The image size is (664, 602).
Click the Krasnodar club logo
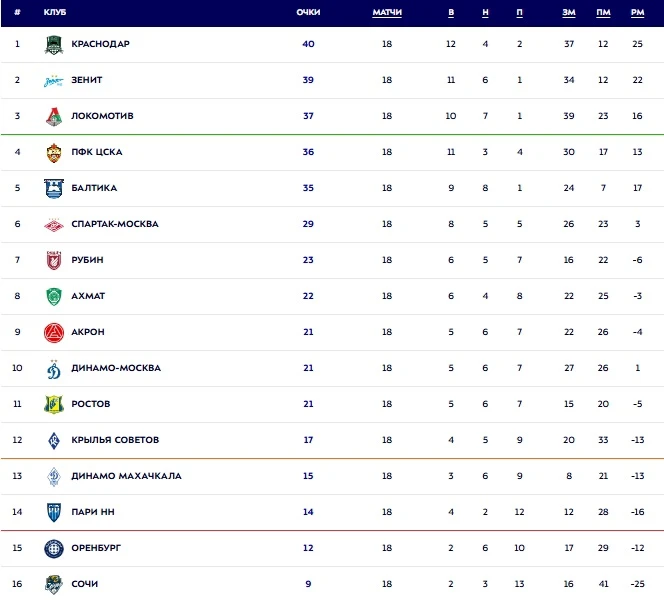[53, 44]
